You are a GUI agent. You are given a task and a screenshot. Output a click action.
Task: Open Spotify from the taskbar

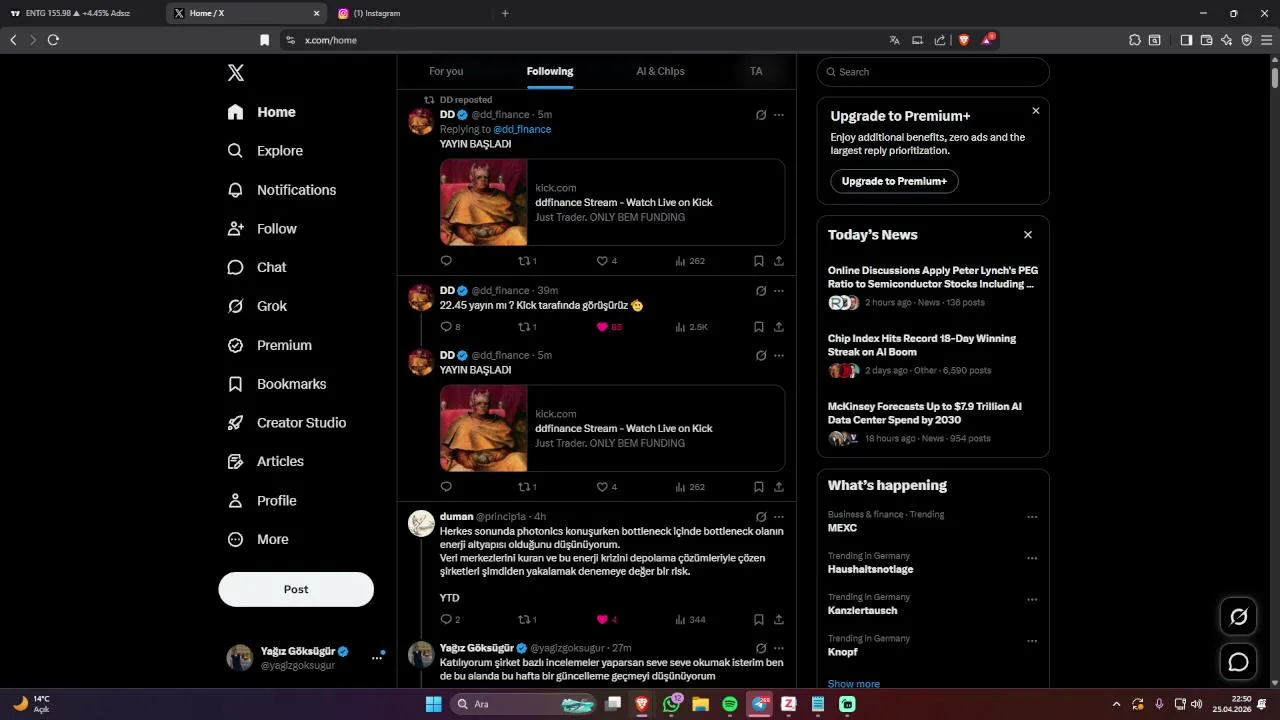[730, 704]
